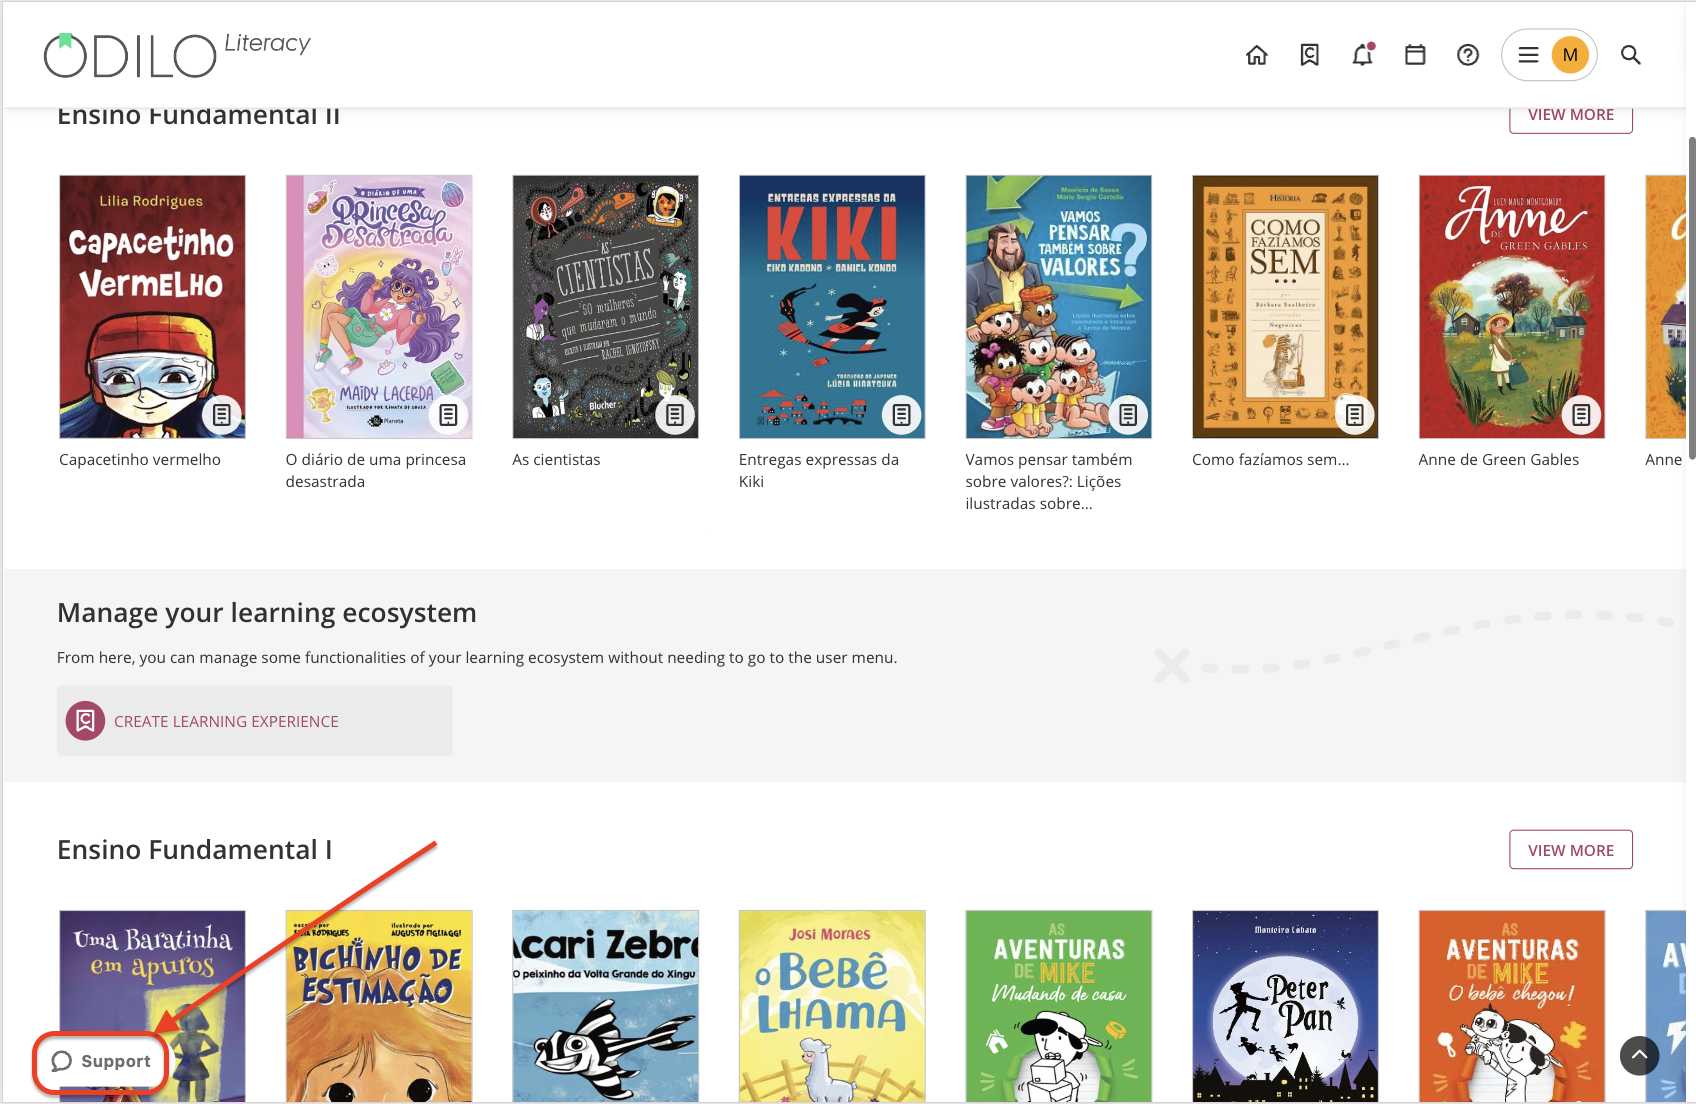1696x1104 pixels.
Task: Click ebook icon on Princesa Desastrada cover
Action: pos(449,414)
